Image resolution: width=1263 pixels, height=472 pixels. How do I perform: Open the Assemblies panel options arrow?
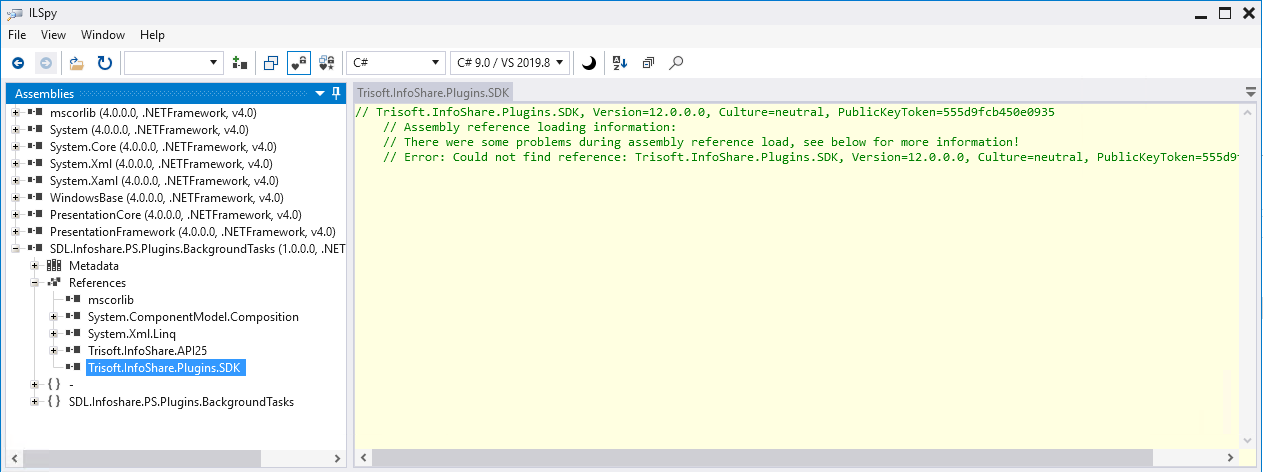coord(320,93)
